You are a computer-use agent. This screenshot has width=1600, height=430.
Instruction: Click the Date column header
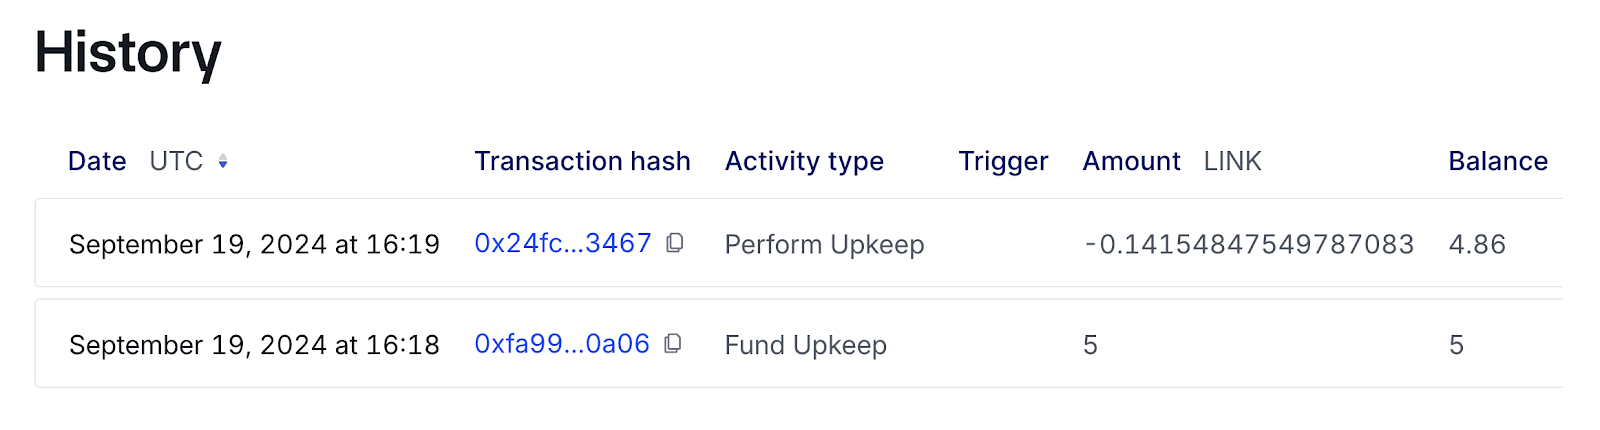(97, 161)
